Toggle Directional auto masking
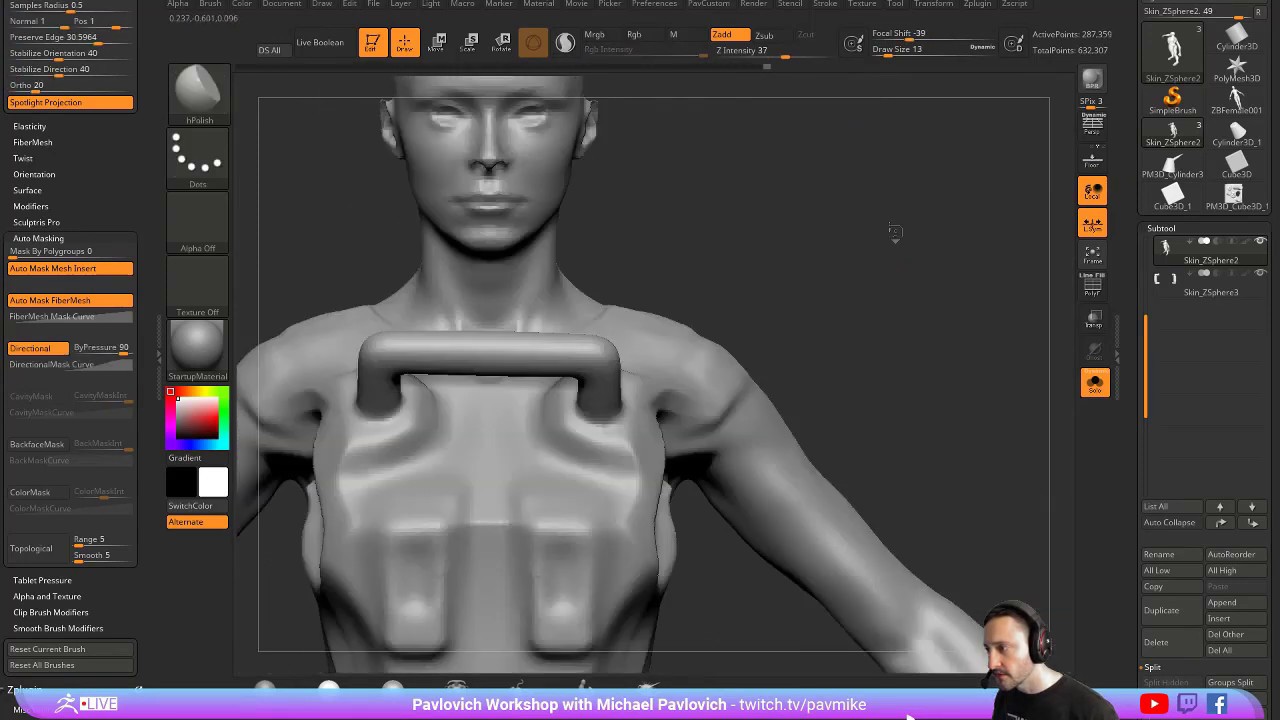The height and width of the screenshot is (720, 1280). click(38, 348)
